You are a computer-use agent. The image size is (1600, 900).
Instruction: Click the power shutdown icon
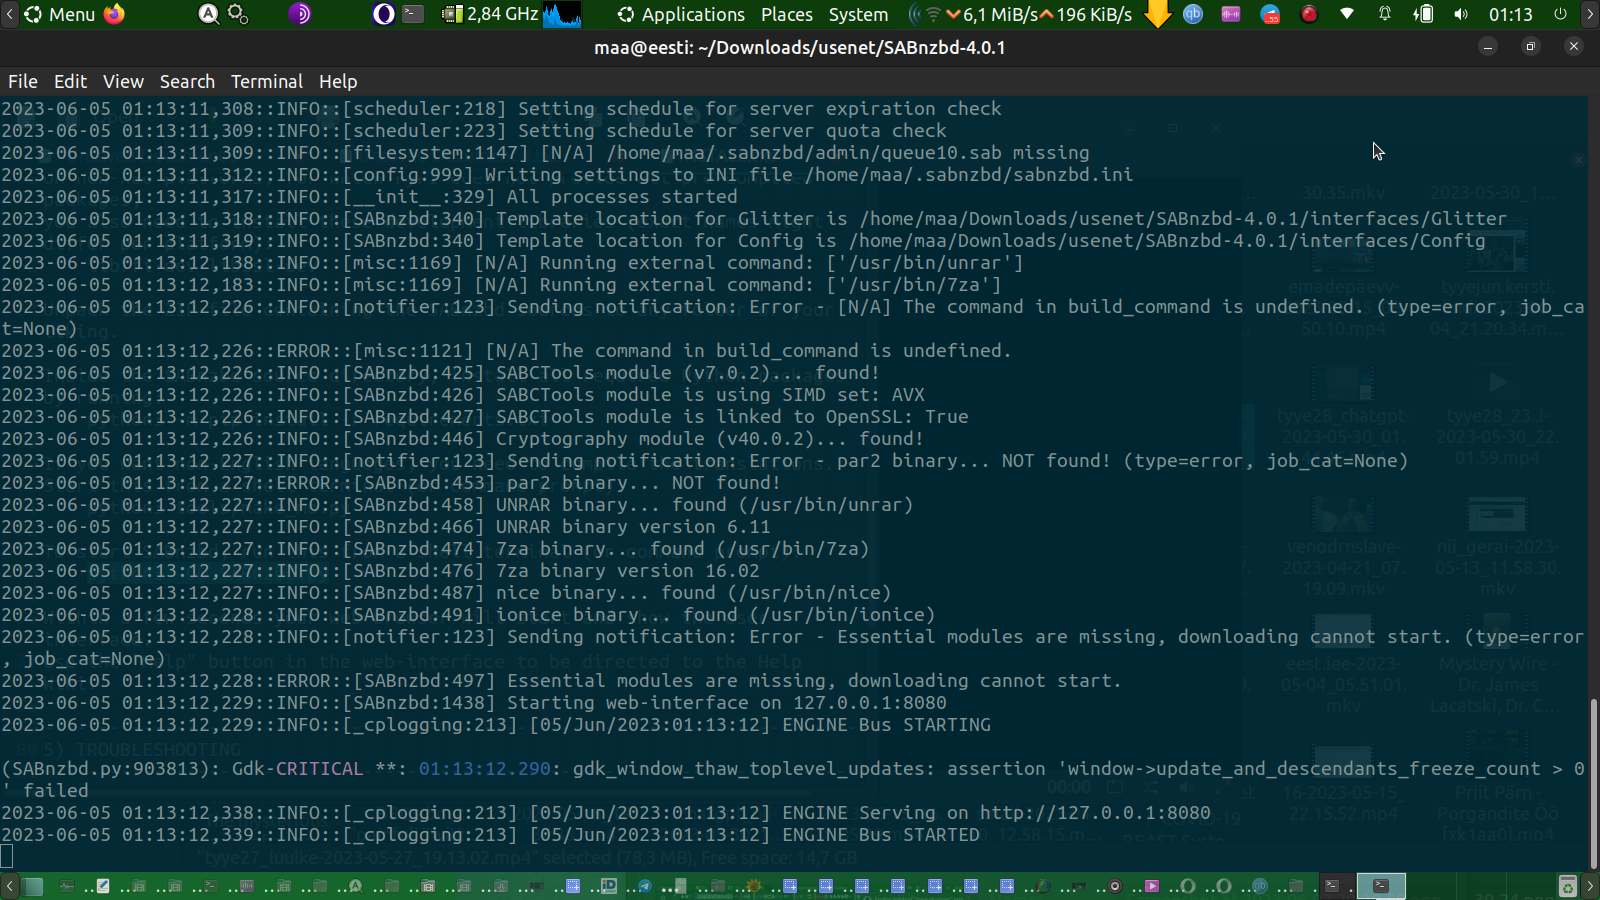(x=1560, y=14)
